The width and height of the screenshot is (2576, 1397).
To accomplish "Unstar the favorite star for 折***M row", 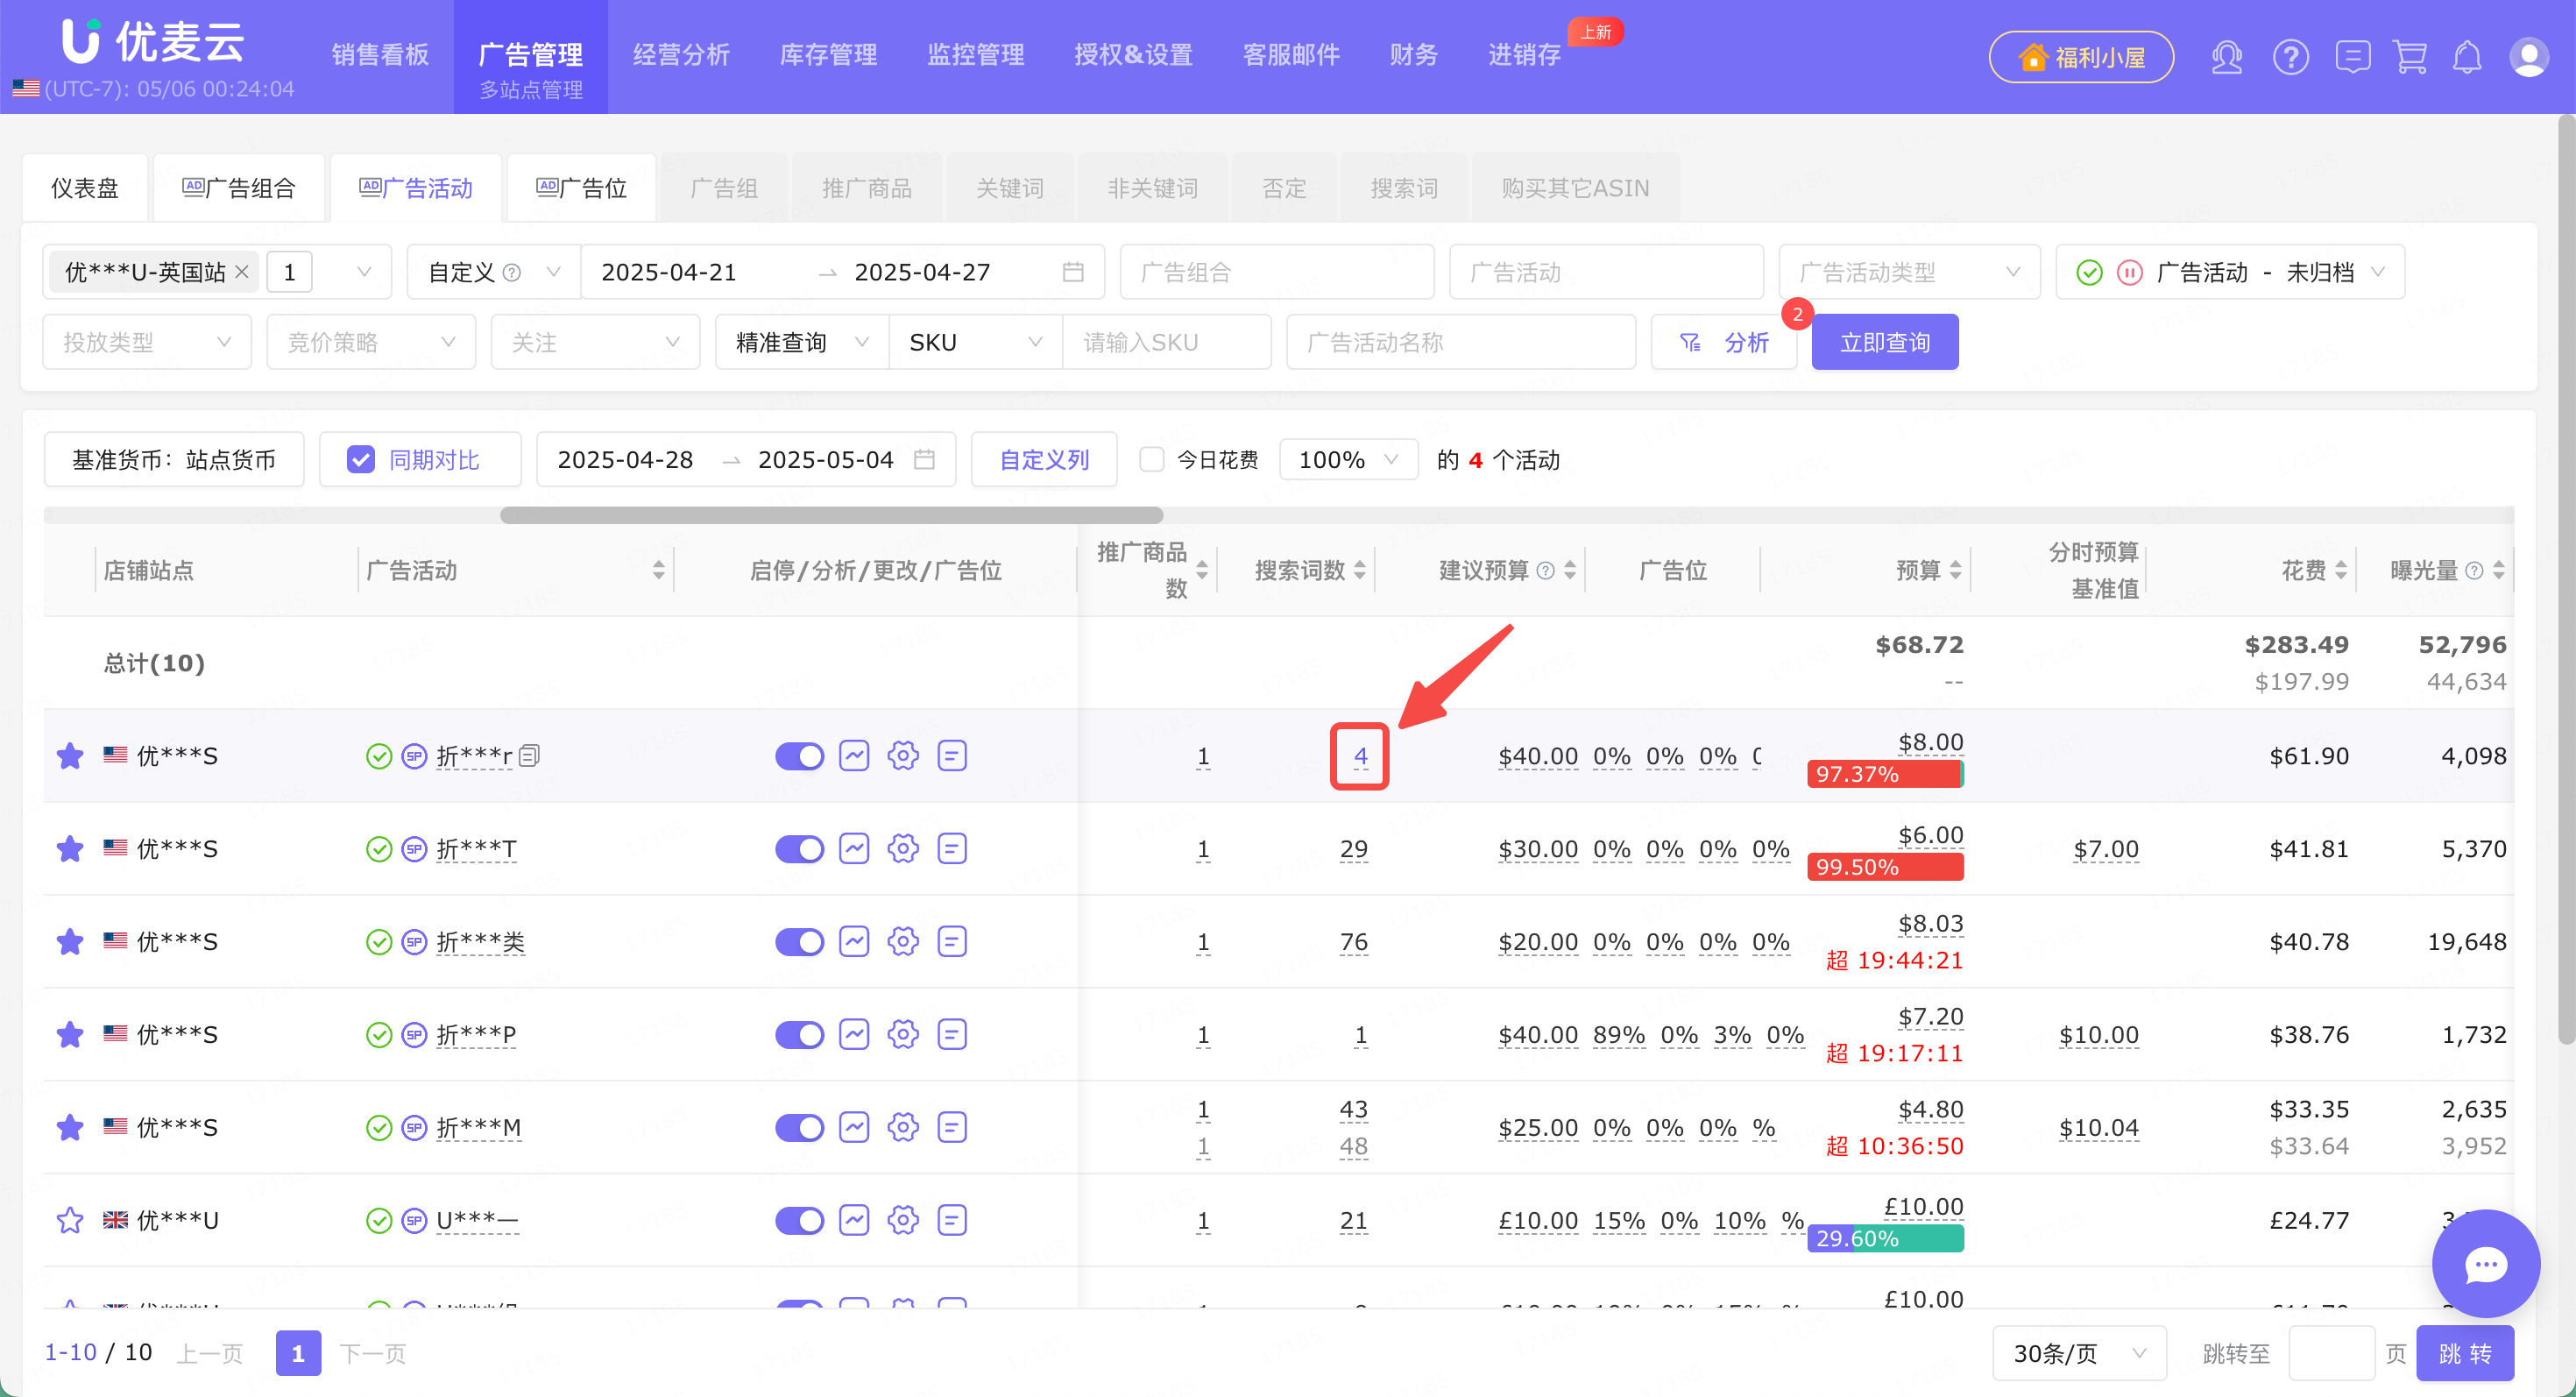I will pos(70,1127).
